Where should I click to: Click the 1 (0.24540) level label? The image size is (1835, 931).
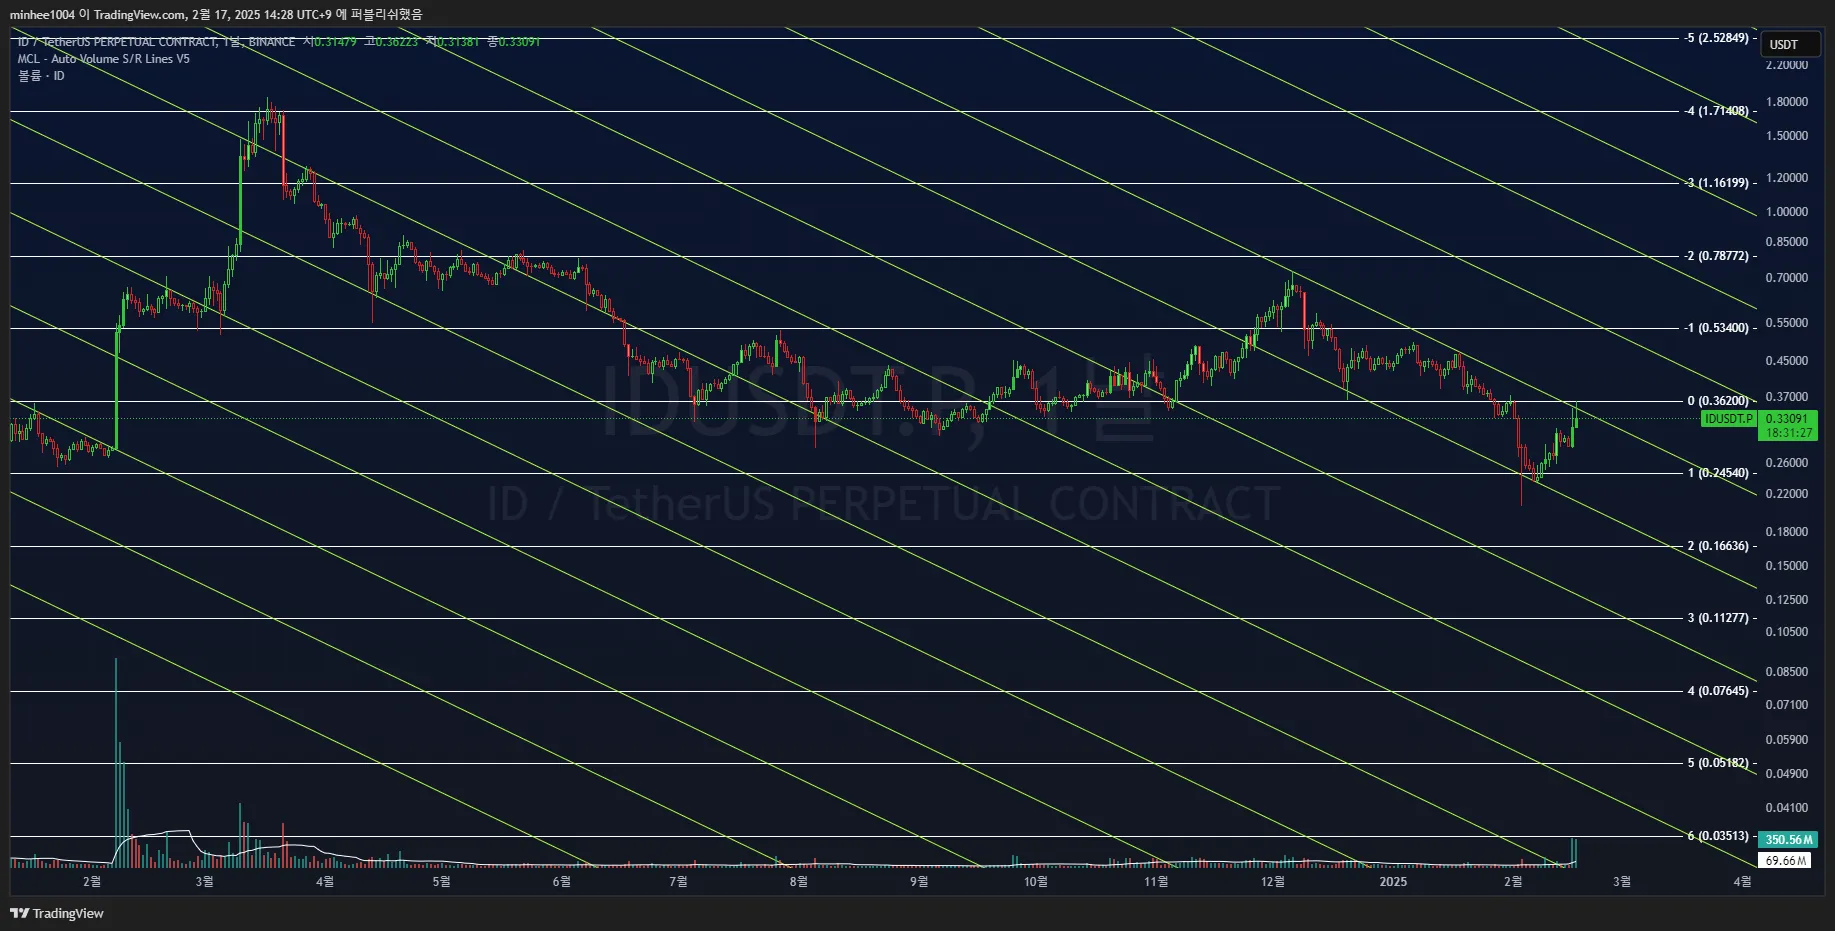coord(1719,473)
